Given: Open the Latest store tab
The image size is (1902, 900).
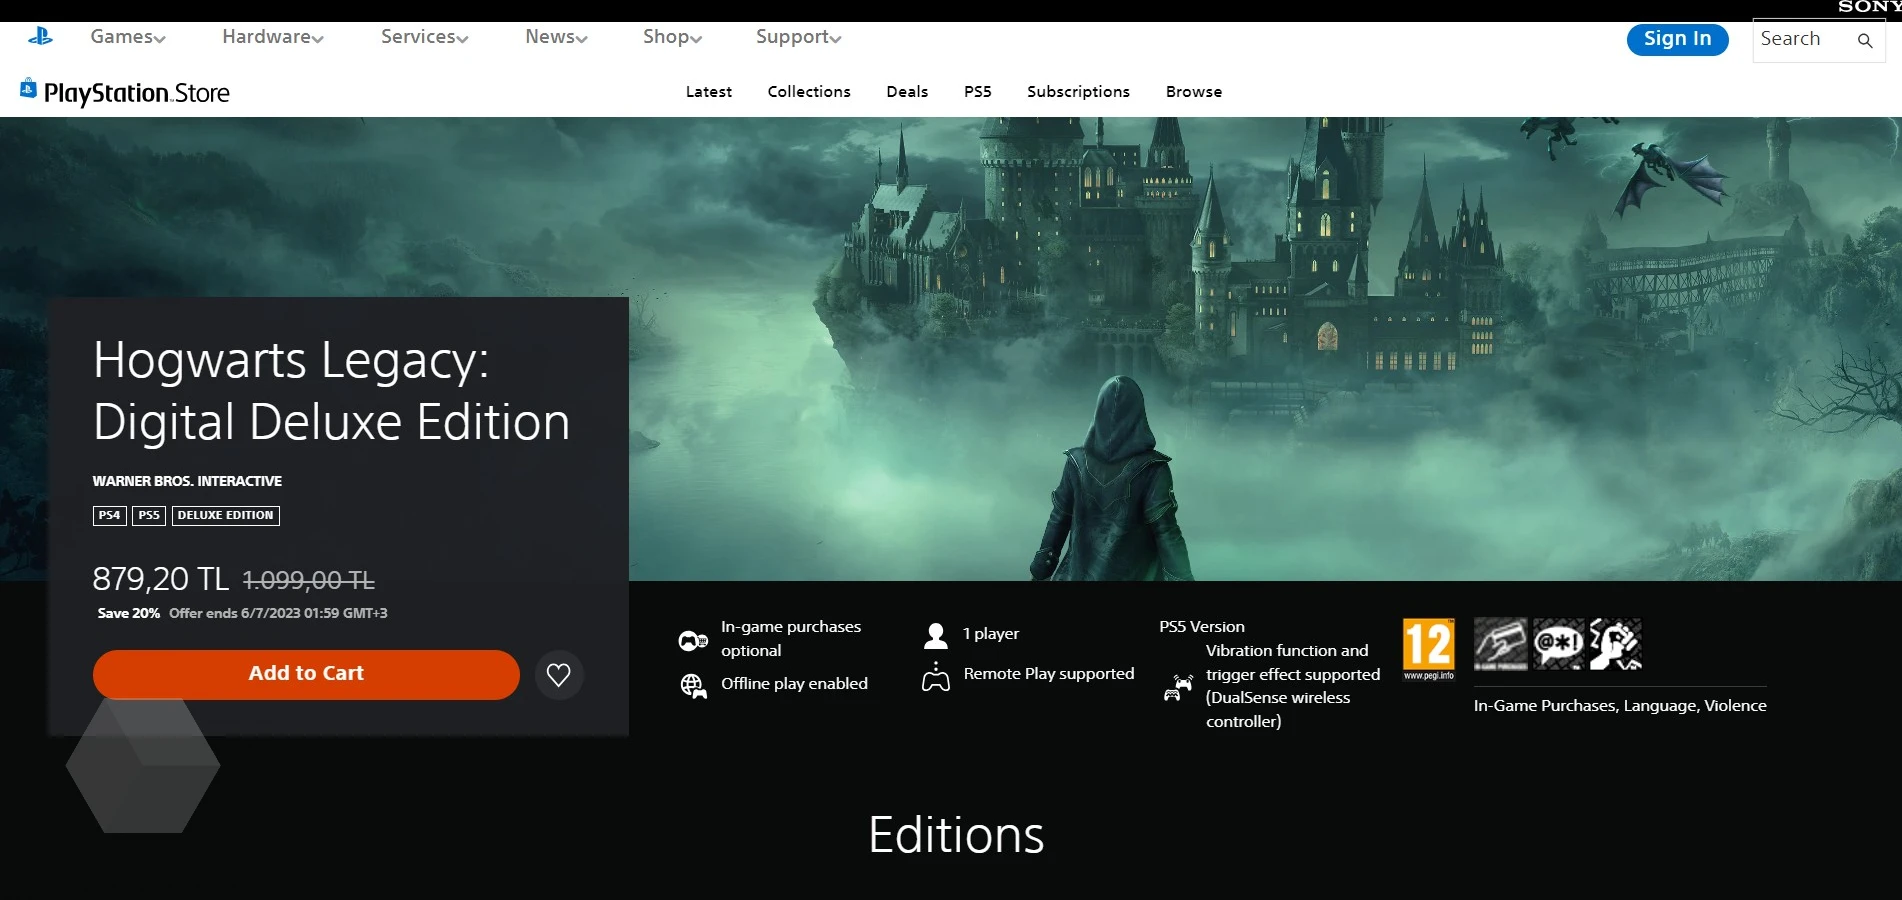Looking at the screenshot, I should tap(709, 92).
